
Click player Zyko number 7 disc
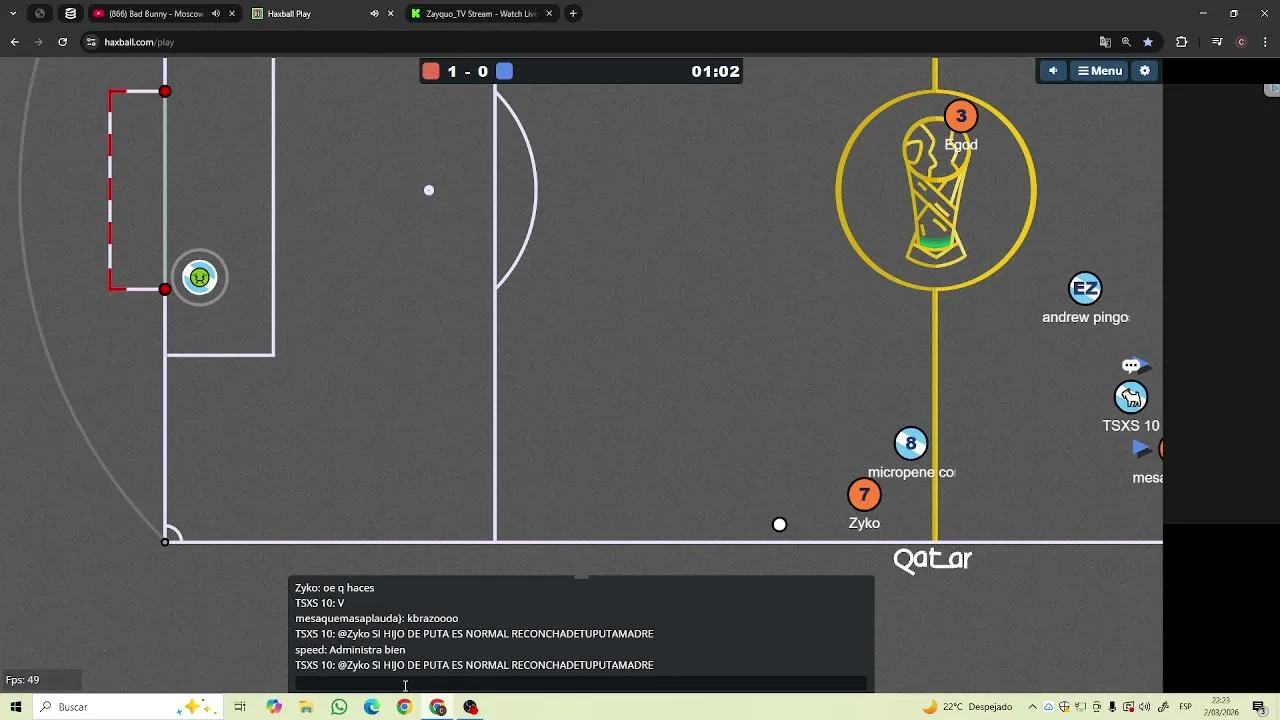864,494
